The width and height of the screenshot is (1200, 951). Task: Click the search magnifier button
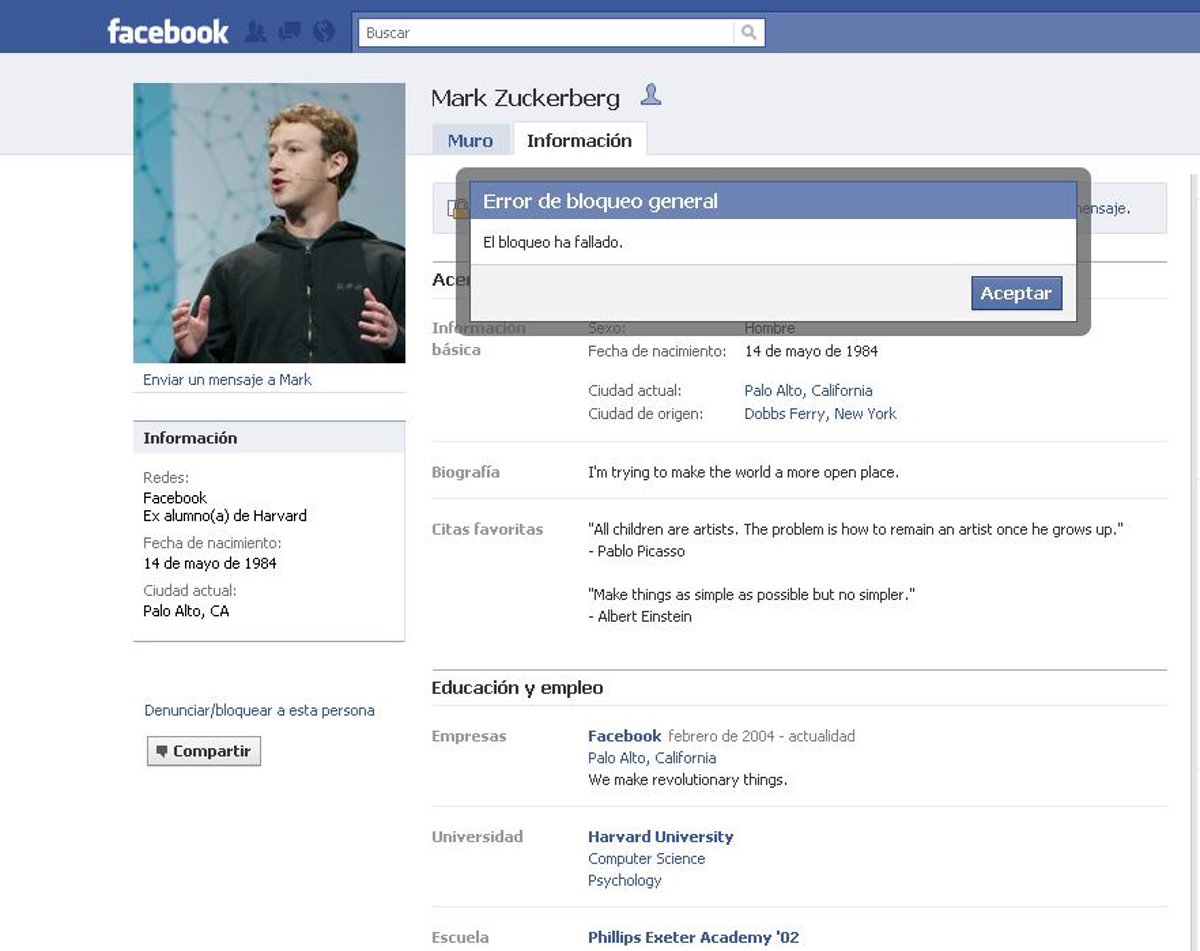tap(749, 33)
